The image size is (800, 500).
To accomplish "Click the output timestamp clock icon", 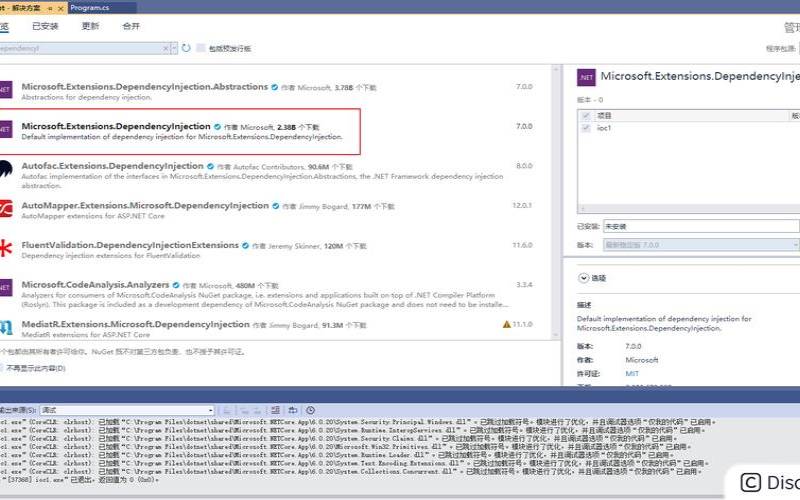I will pos(310,410).
